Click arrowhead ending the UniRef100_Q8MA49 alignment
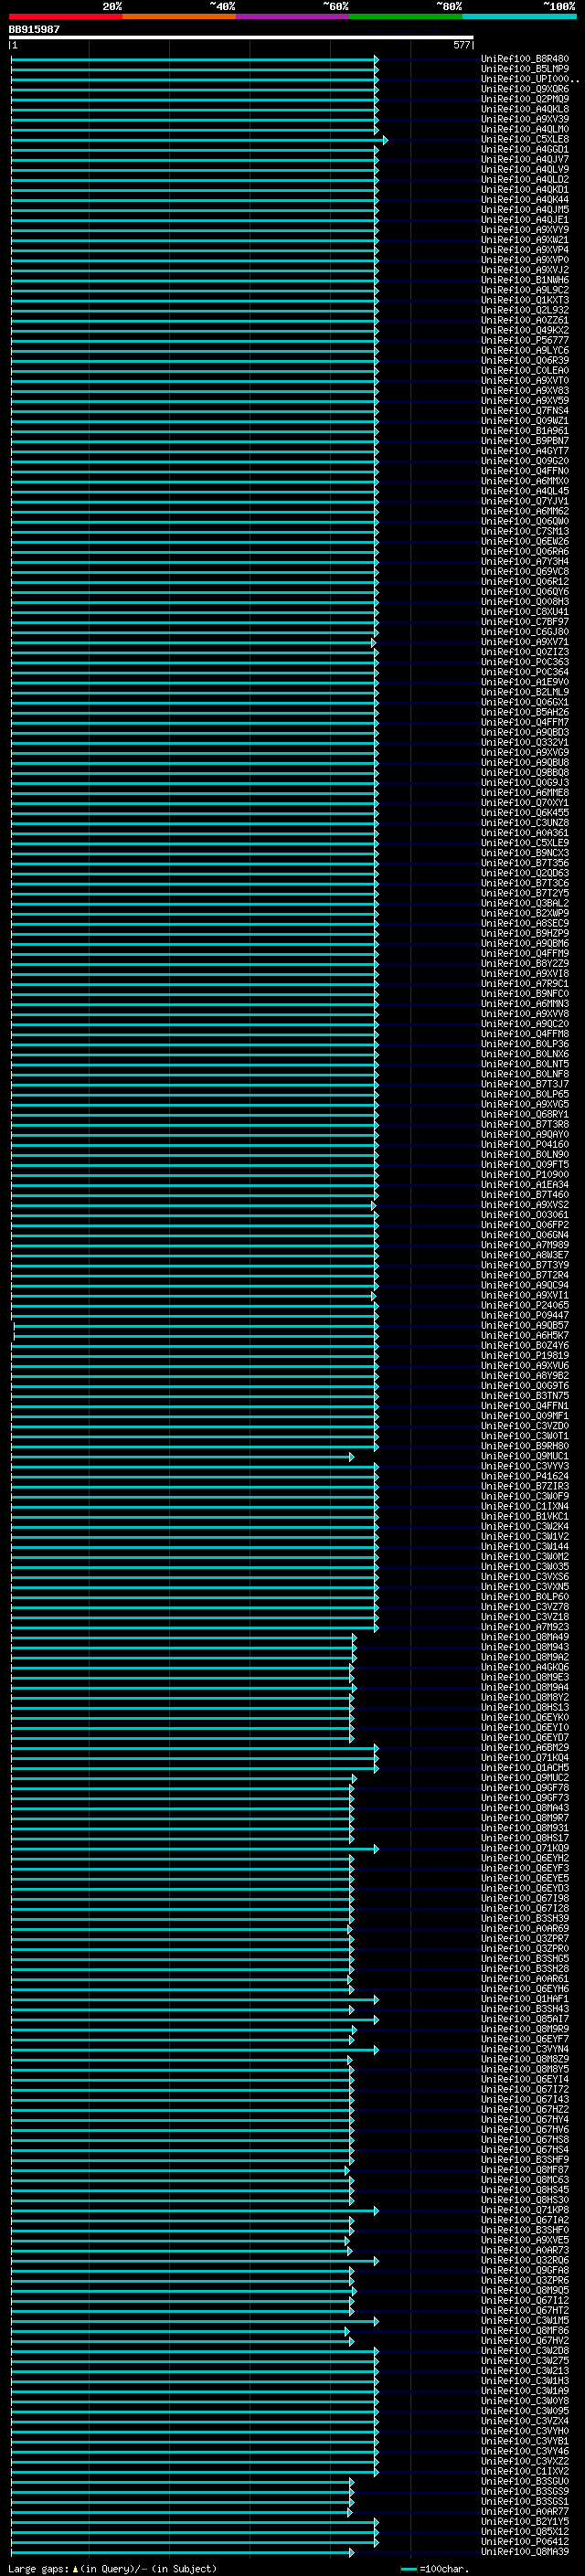Viewport: 585px width, 2576px height. tap(354, 1638)
